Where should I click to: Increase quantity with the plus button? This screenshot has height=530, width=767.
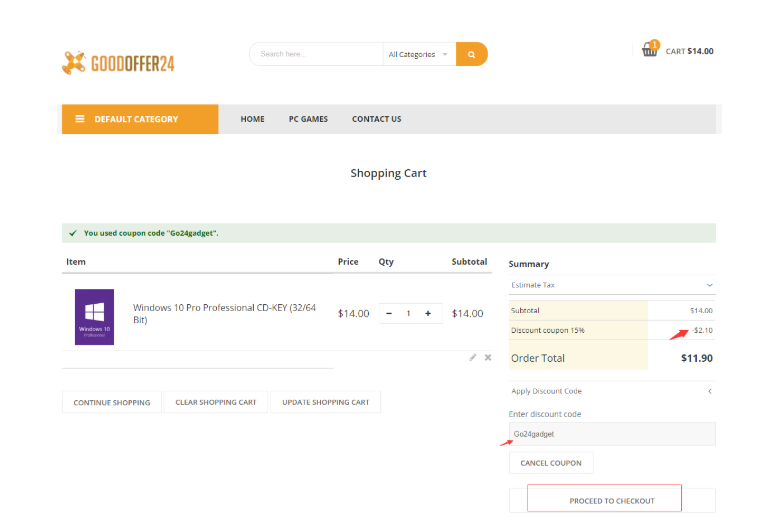coord(428,313)
